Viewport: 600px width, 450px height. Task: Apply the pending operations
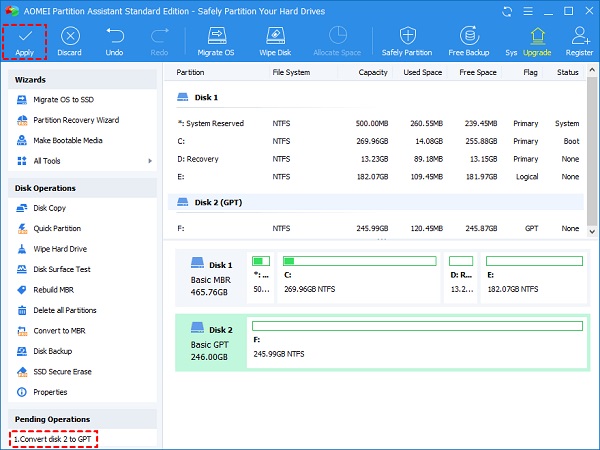pos(25,42)
